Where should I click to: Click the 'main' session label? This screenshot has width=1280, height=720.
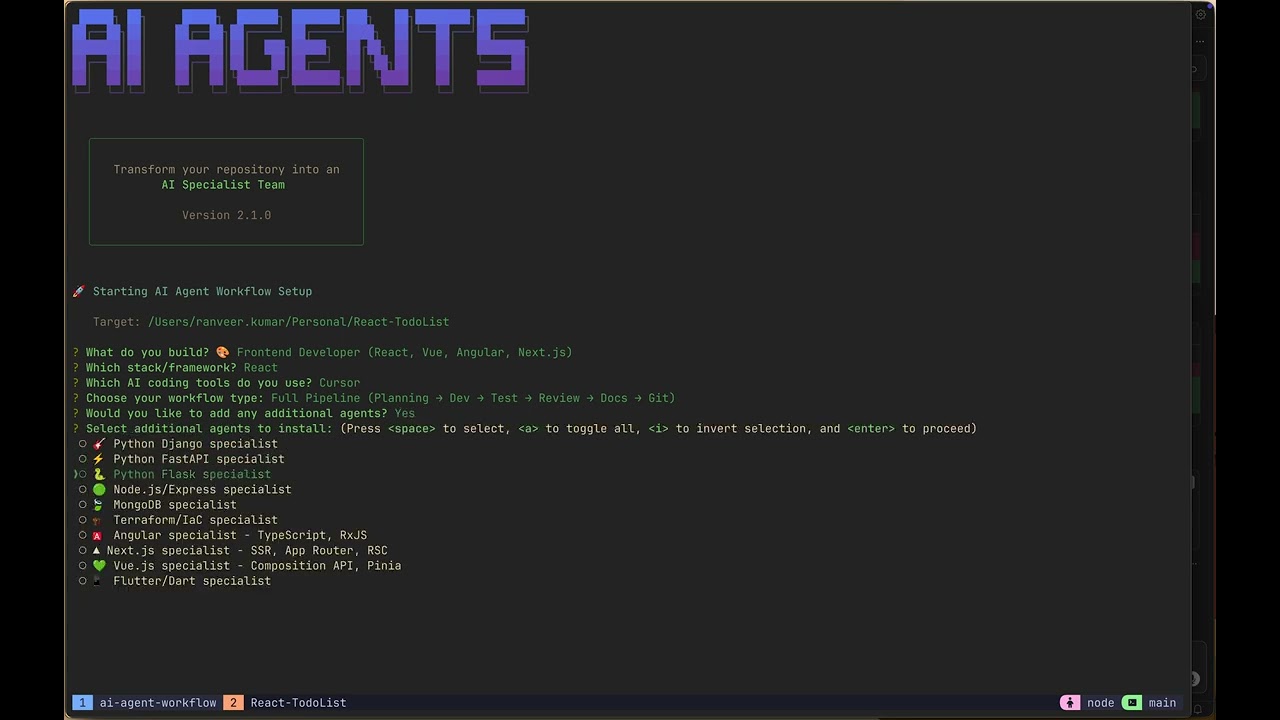[x=1162, y=703]
